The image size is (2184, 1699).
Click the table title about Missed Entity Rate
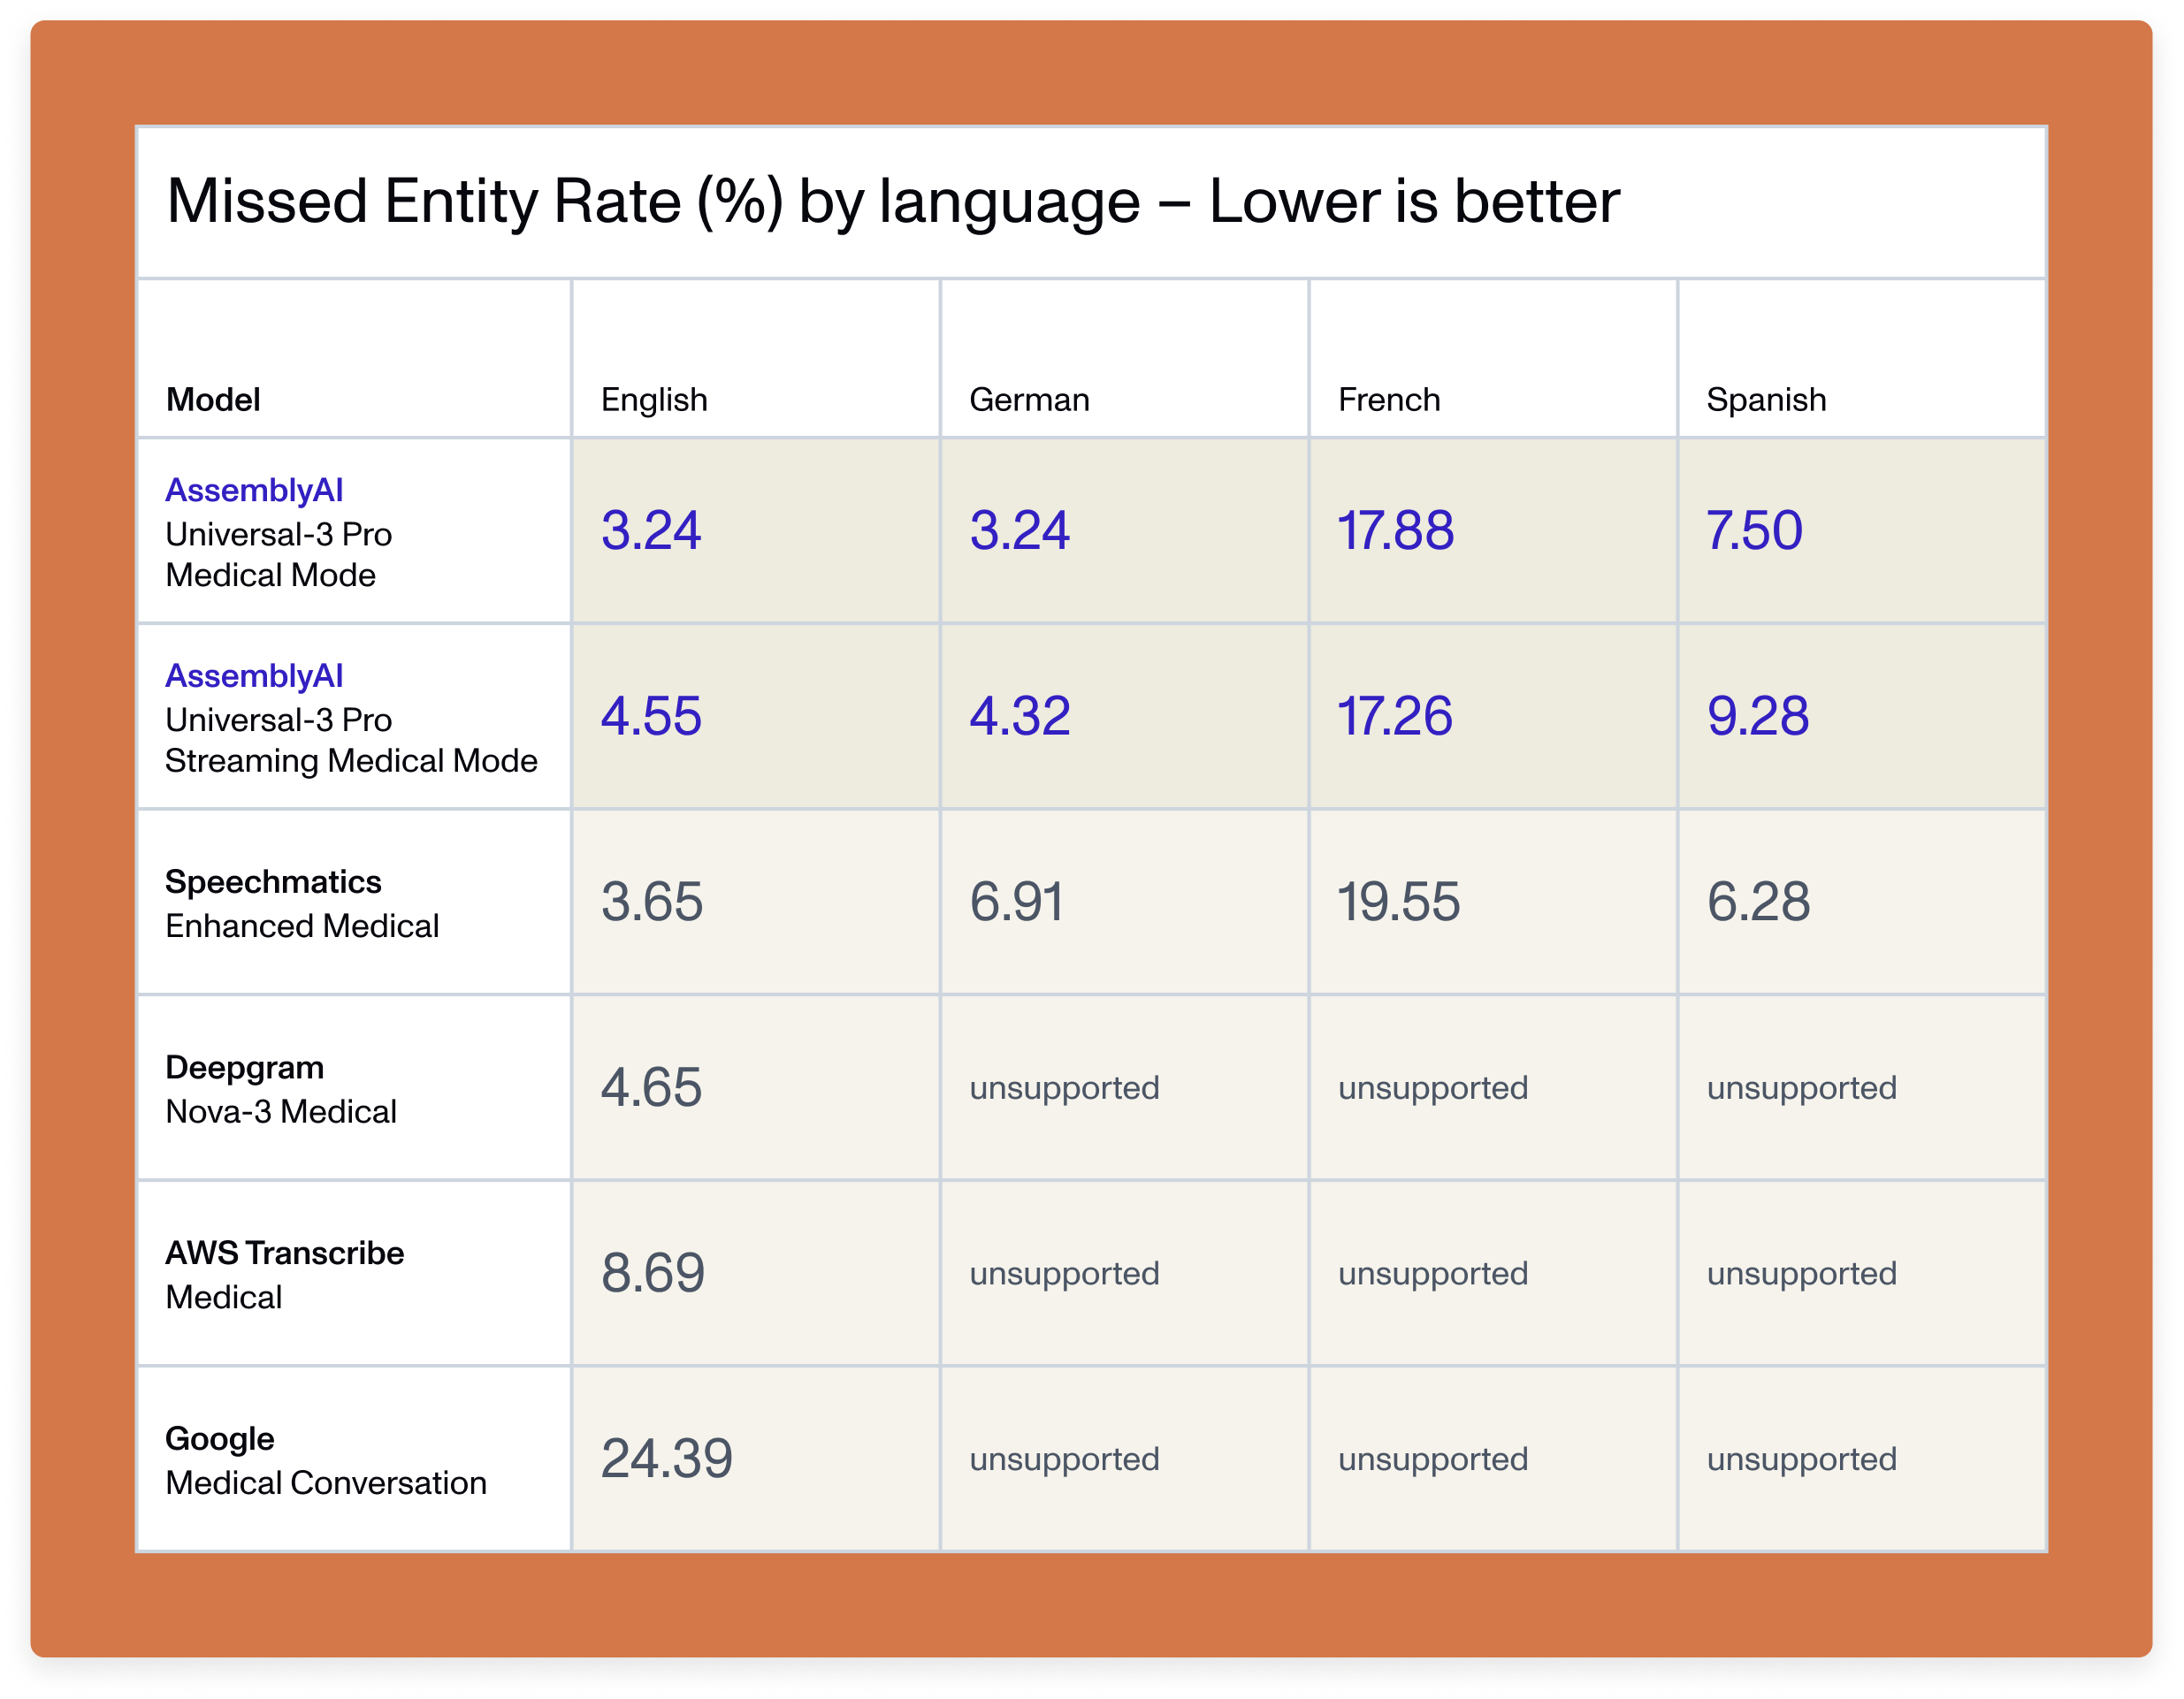click(x=892, y=202)
